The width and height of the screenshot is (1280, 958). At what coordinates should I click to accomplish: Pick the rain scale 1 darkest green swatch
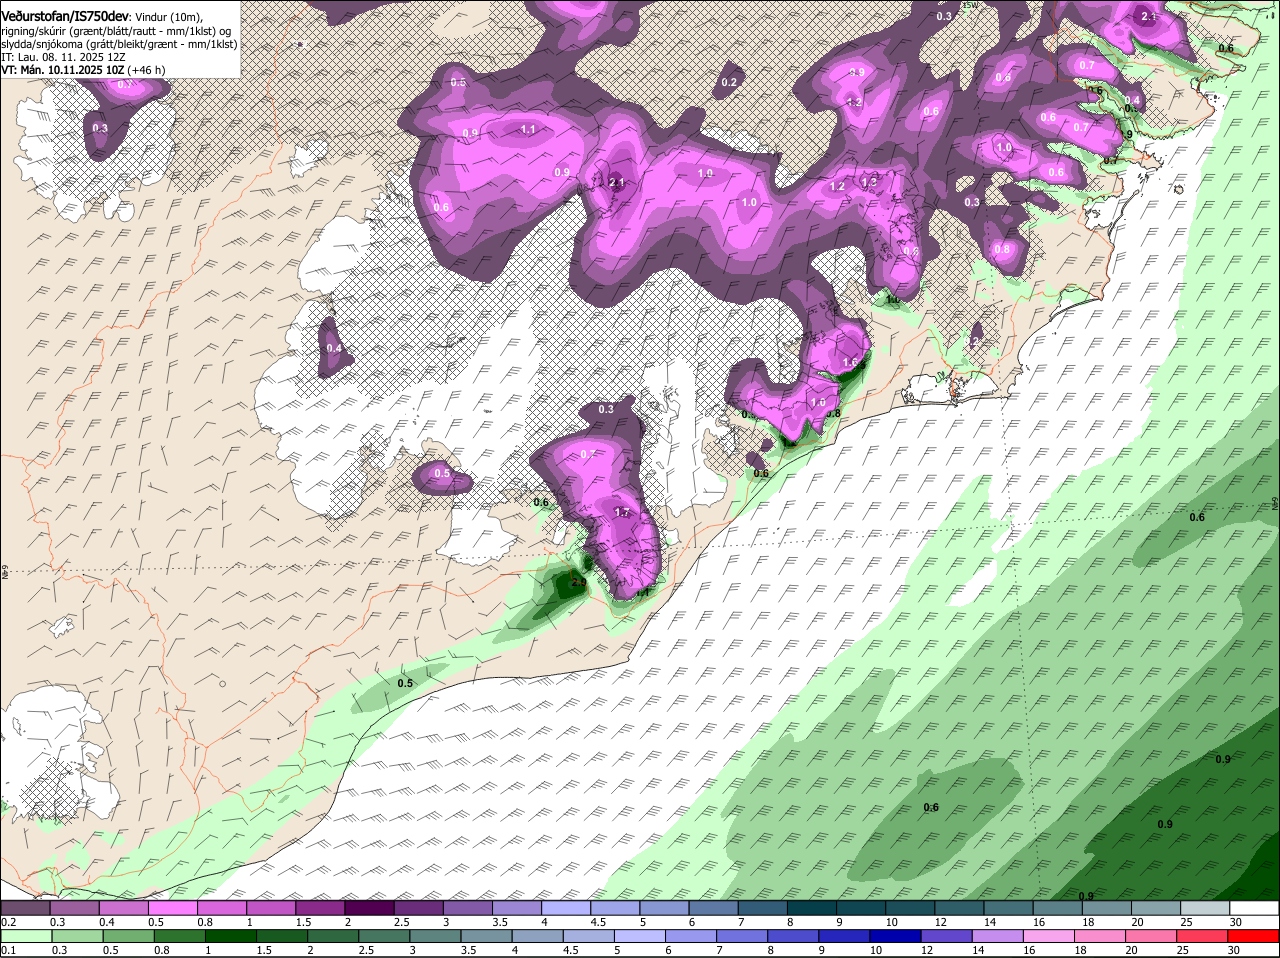(x=230, y=936)
